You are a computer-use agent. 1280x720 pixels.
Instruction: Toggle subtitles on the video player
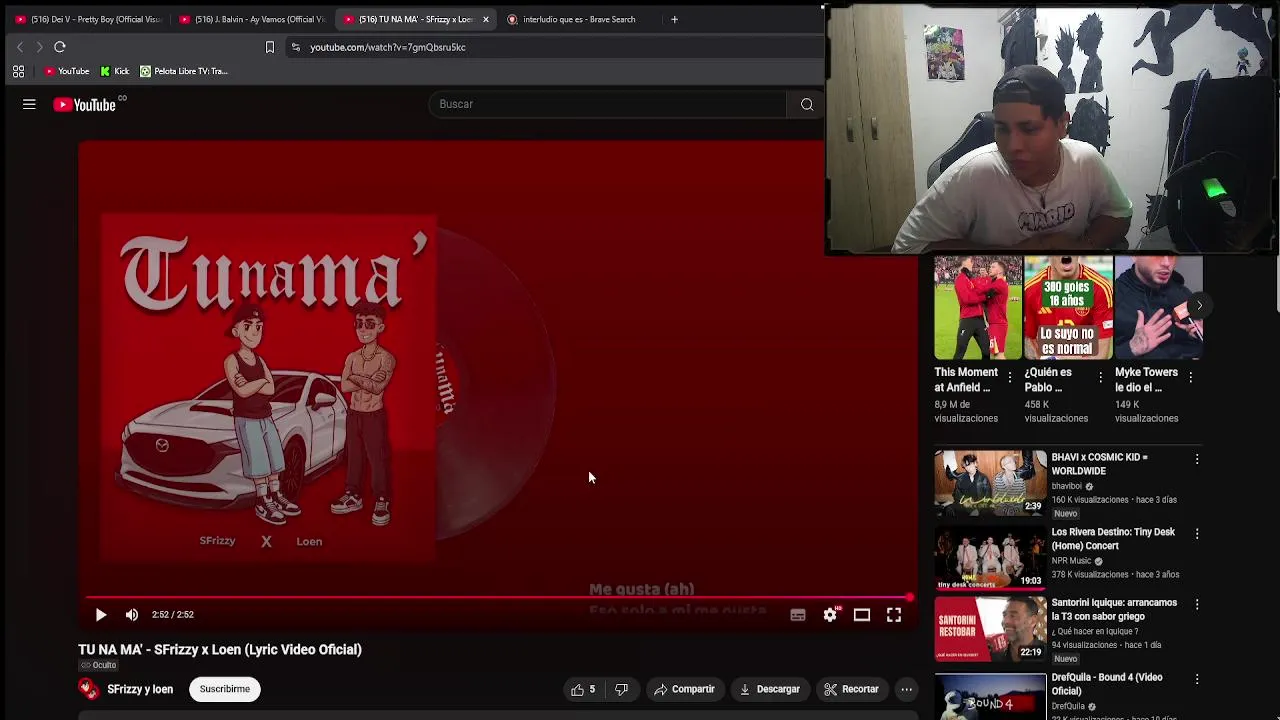coord(798,615)
